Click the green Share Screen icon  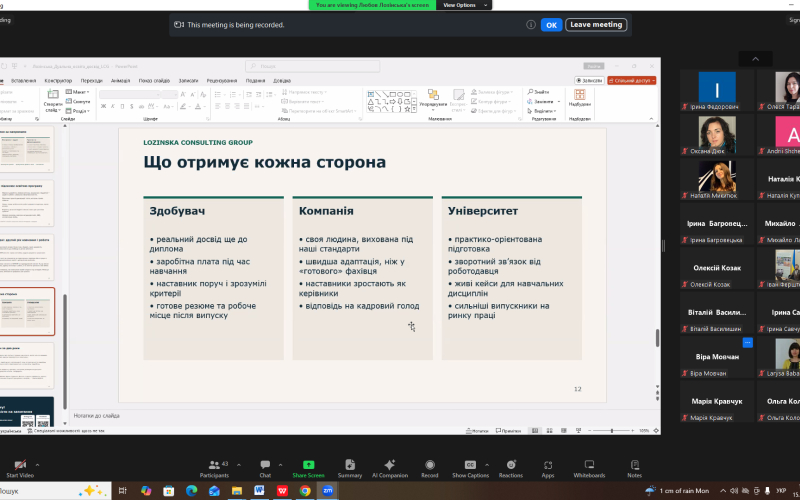308,465
